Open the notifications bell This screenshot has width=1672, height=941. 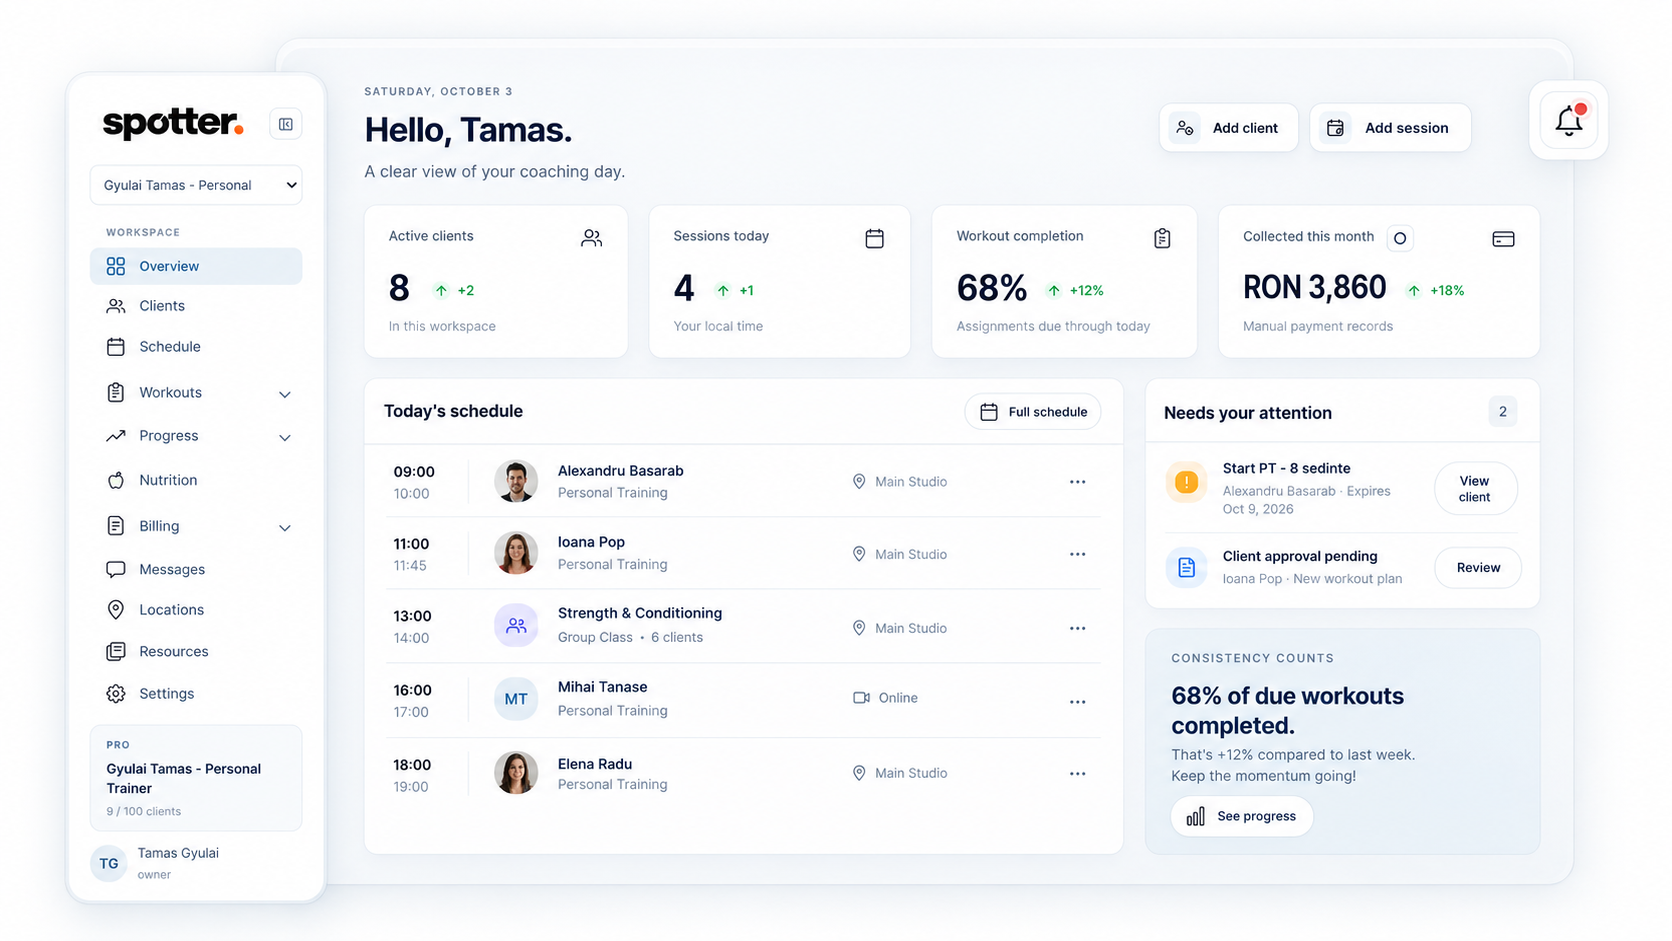(x=1568, y=121)
